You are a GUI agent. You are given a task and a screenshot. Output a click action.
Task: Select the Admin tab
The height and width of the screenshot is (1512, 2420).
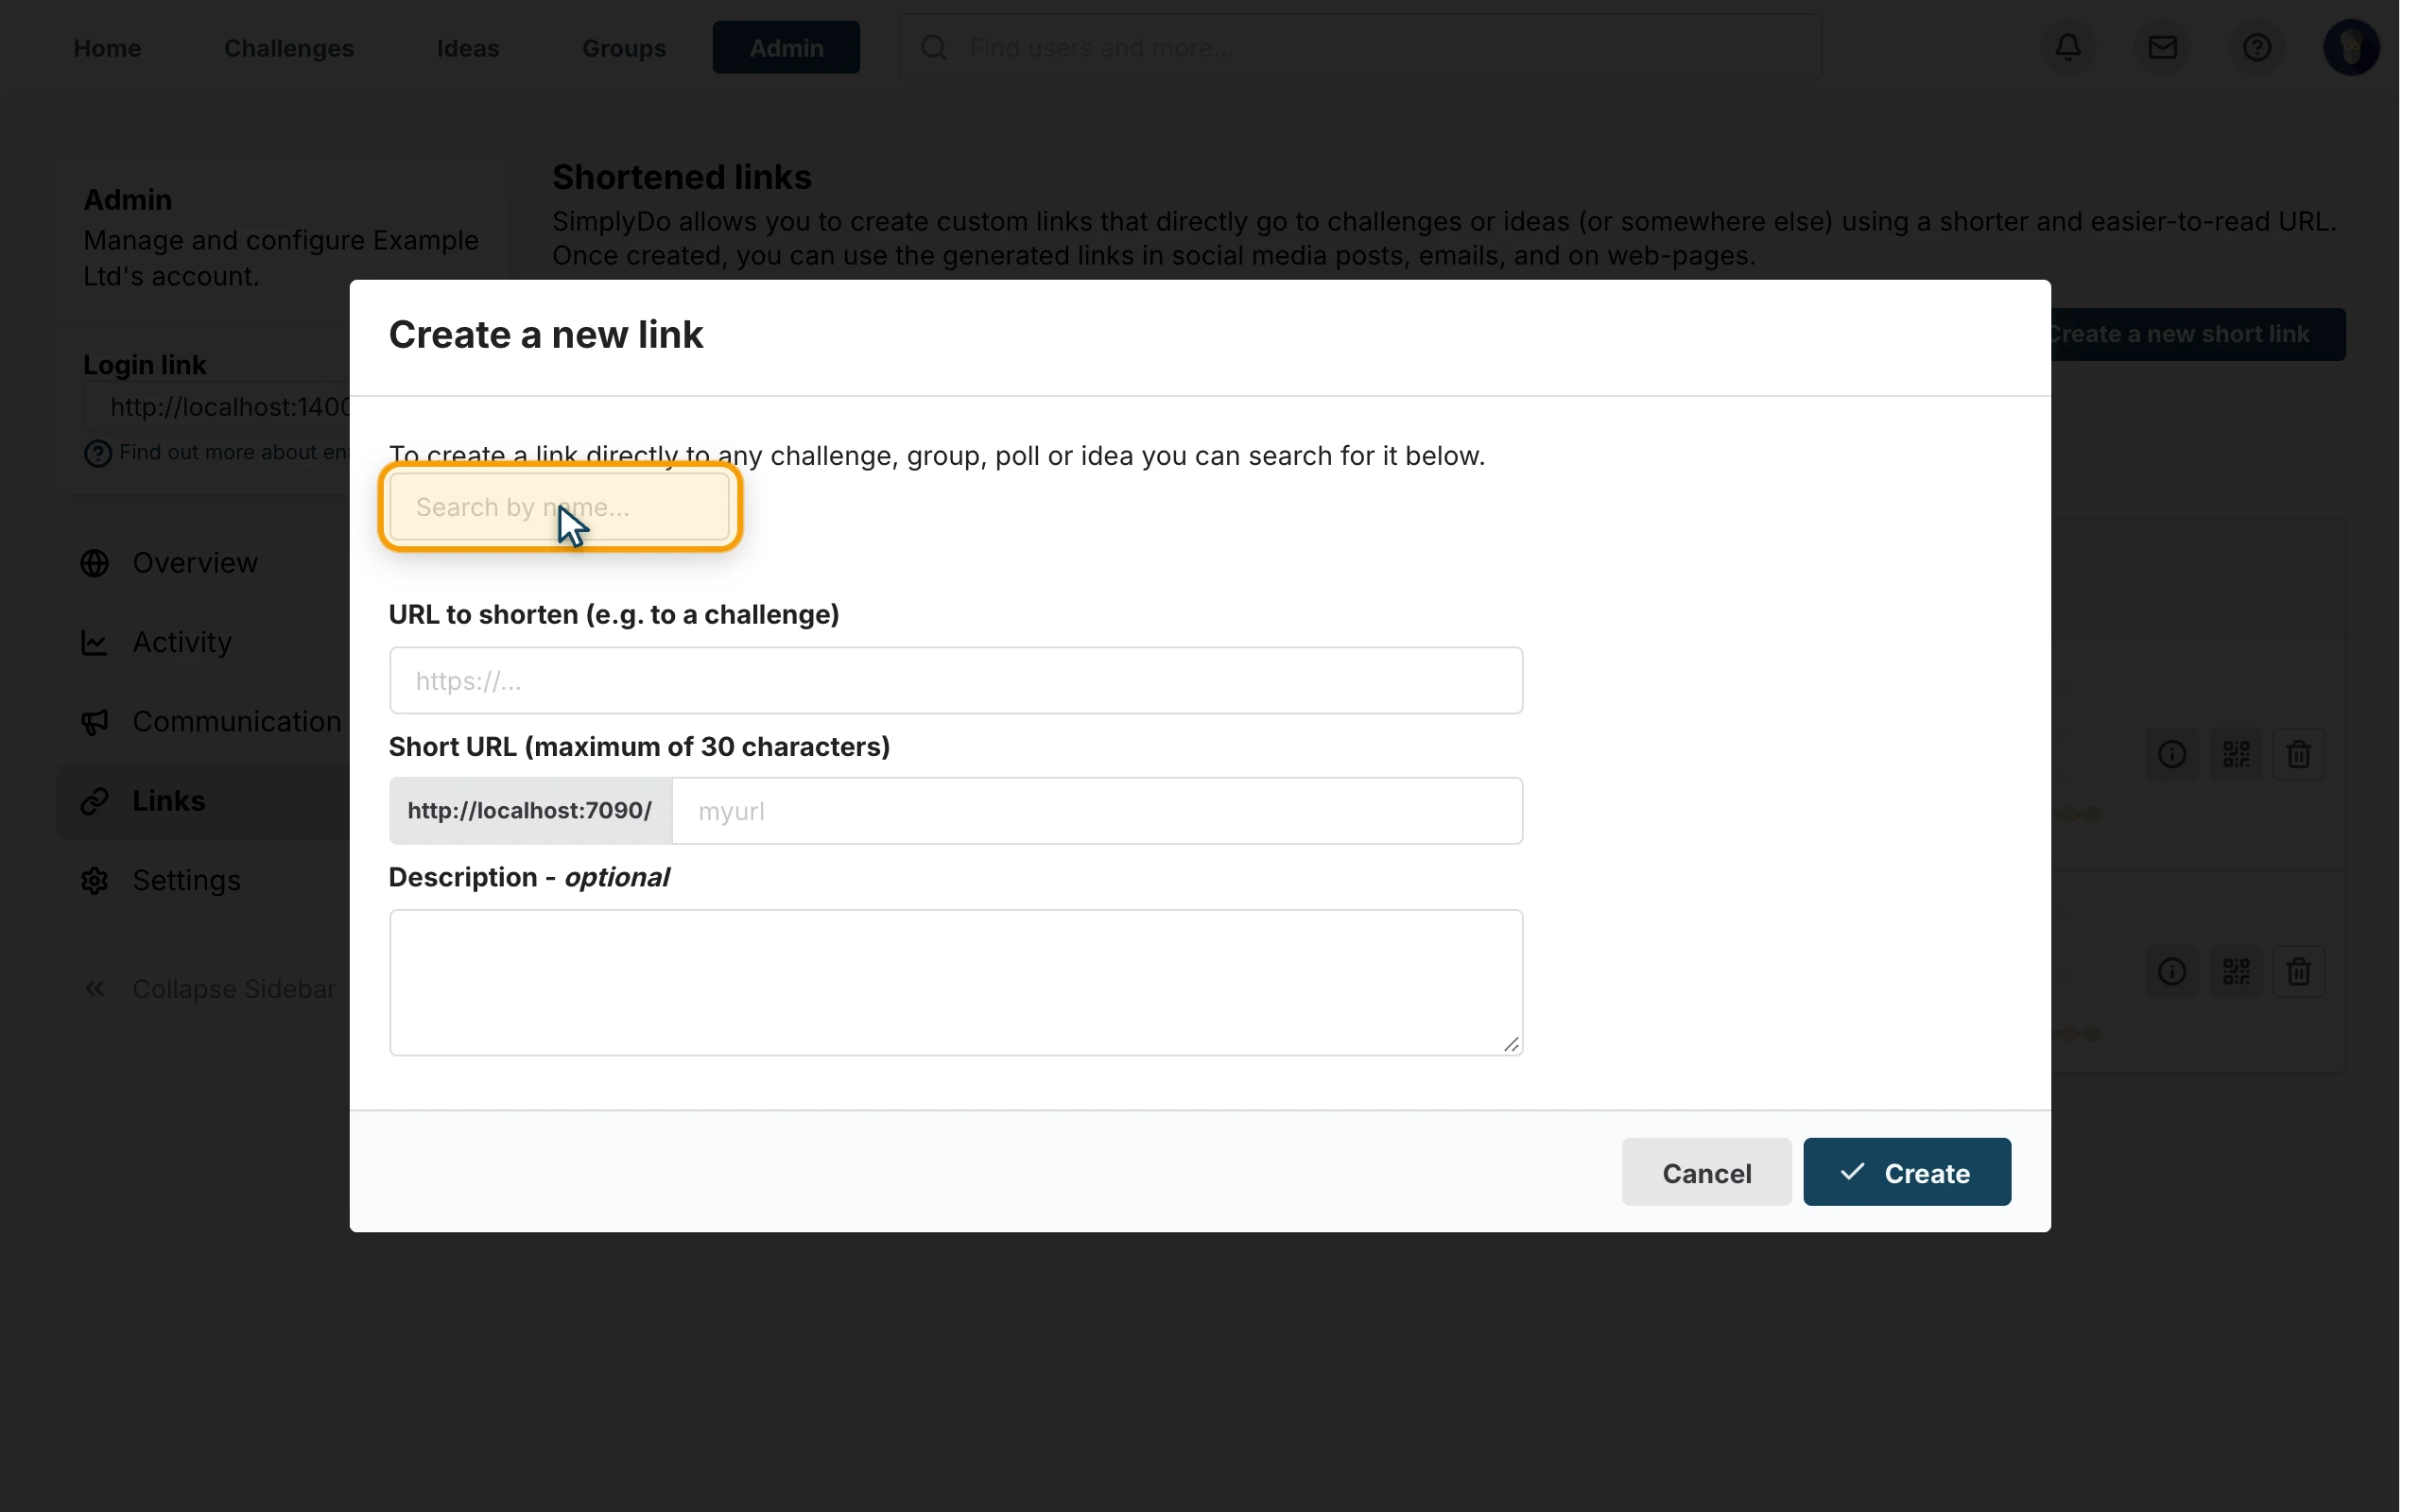786,48
